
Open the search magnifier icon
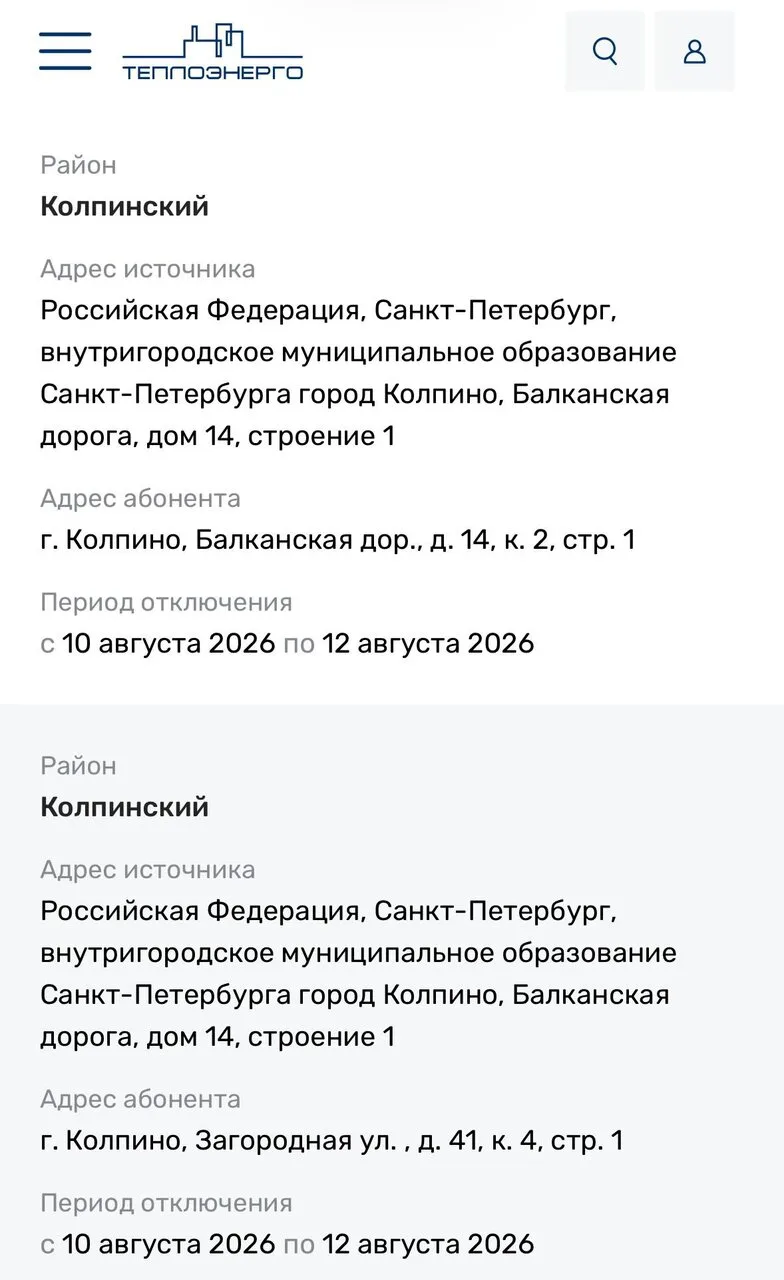click(x=605, y=51)
